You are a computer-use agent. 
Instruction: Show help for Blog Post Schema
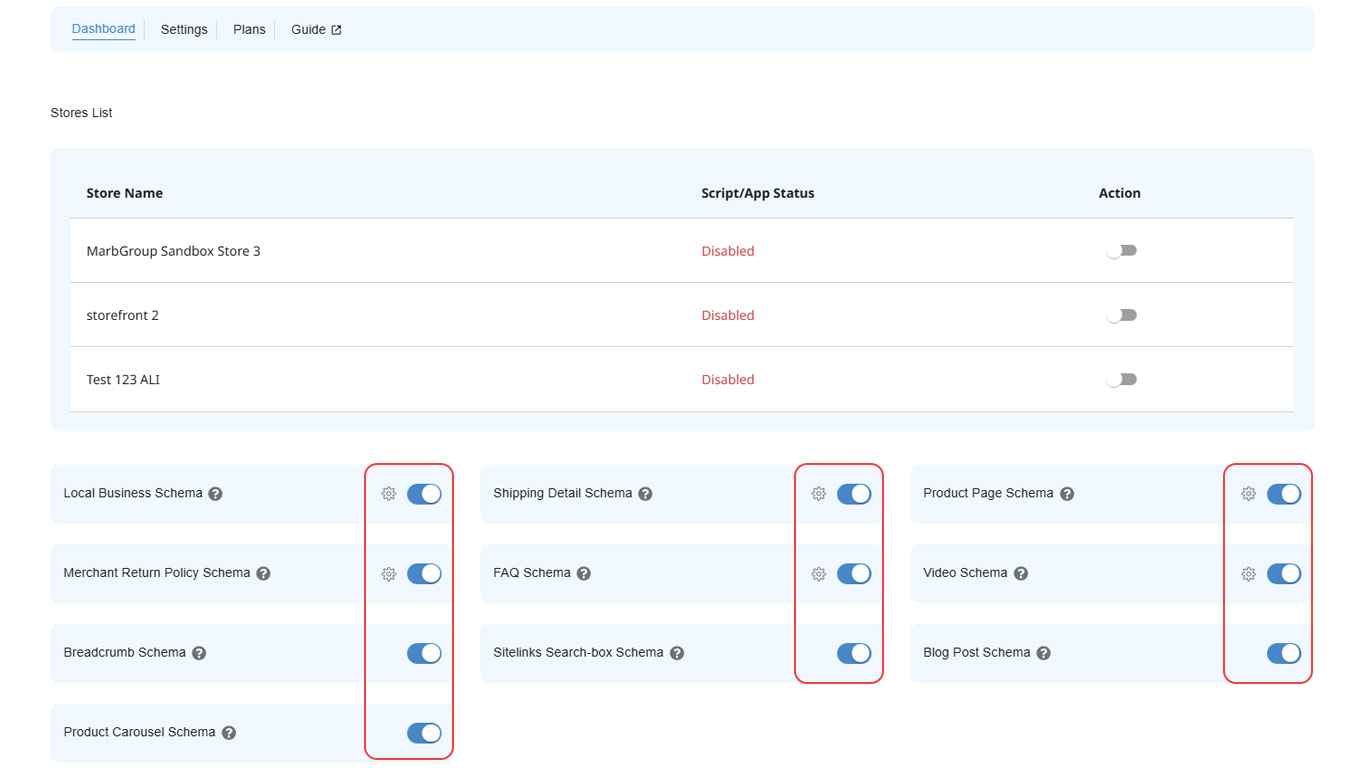click(1043, 654)
